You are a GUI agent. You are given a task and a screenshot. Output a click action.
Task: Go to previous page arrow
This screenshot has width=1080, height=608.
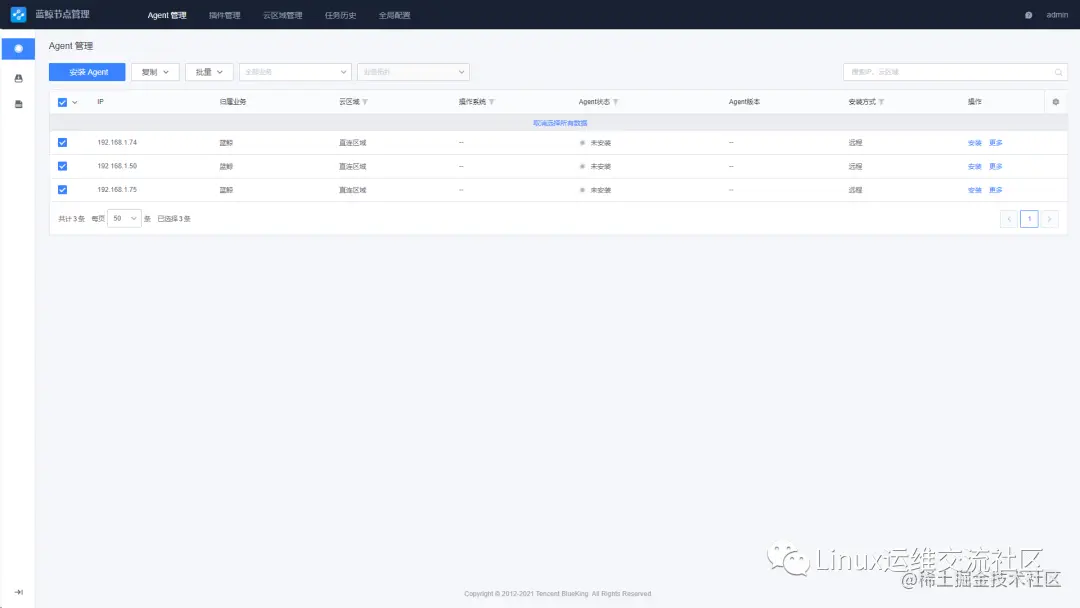click(1009, 219)
